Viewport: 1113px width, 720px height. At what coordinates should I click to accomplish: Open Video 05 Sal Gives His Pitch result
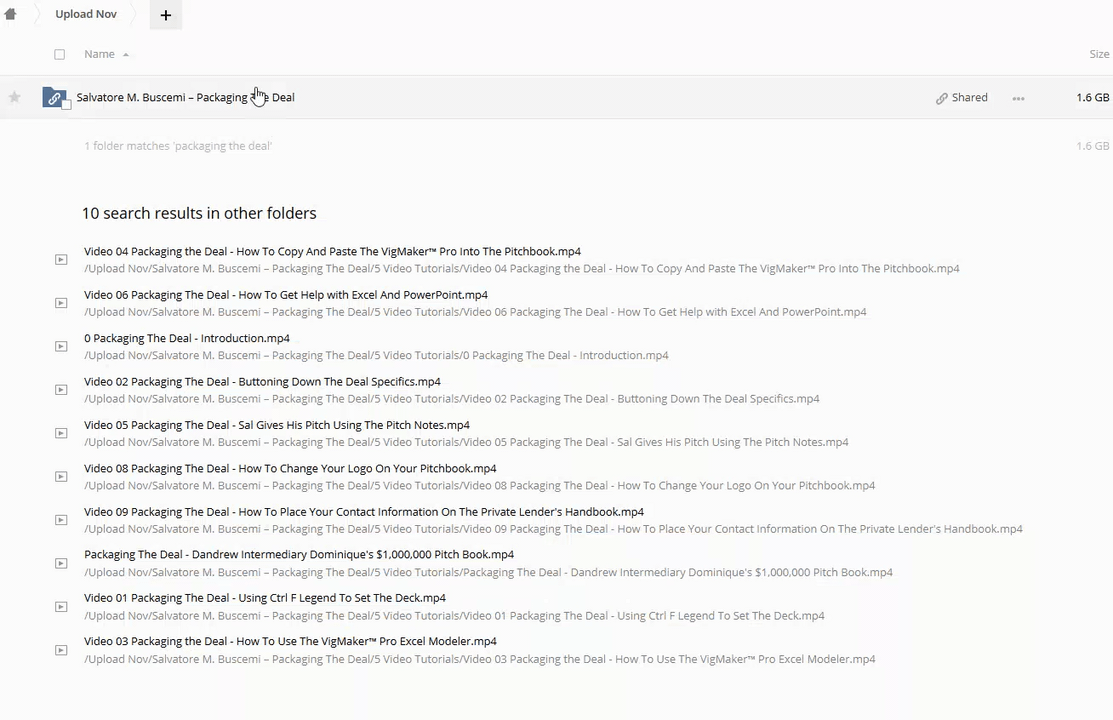tap(276, 425)
